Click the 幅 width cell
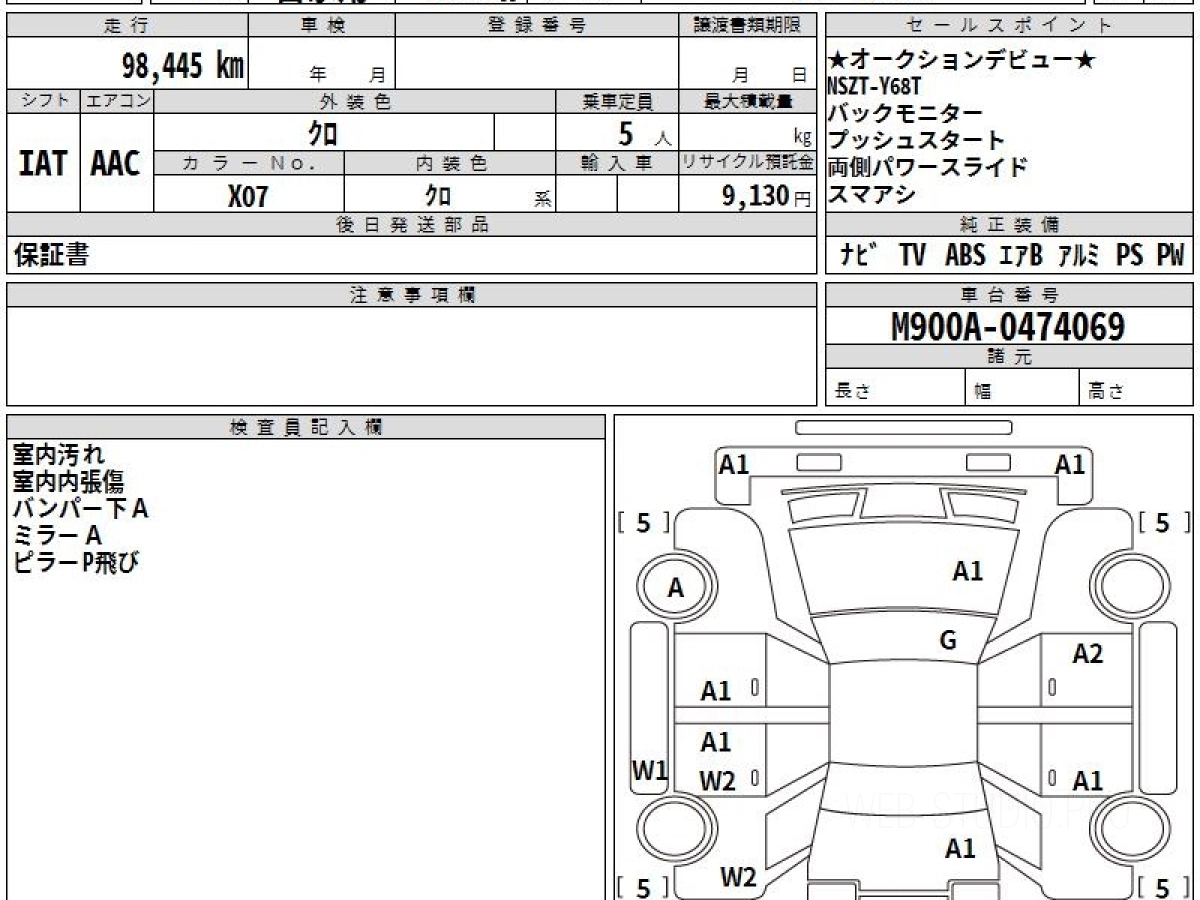1200x900 pixels. (1022, 388)
